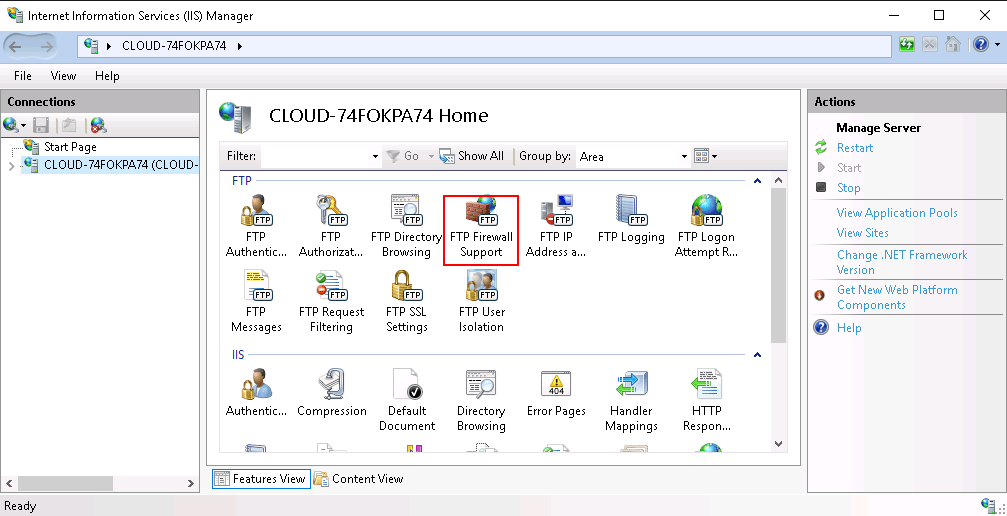The width and height of the screenshot is (1007, 516).
Task: Click the help question mark icon in address bar
Action: click(x=980, y=45)
